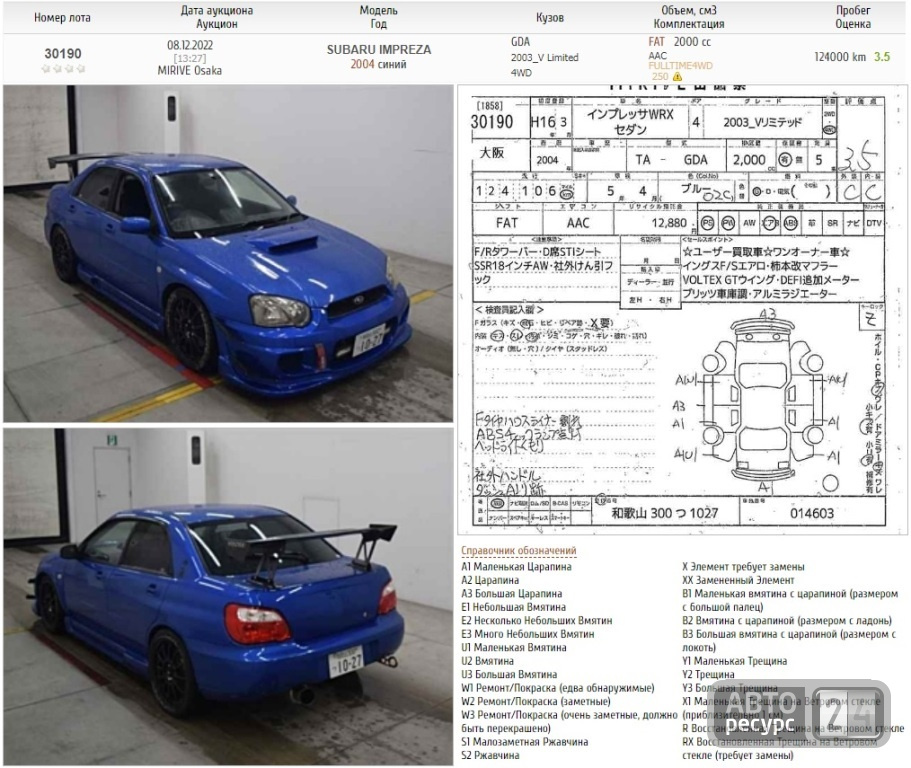Click the SUBARU IMPREZA model title
Screen dimensions: 911x768
tap(379, 49)
